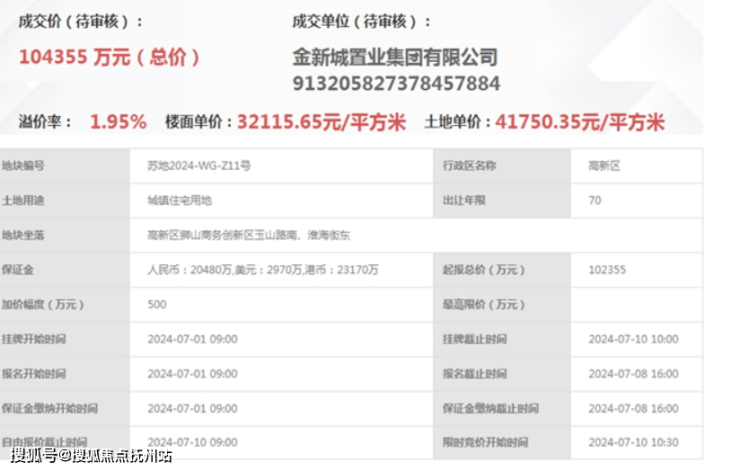Image resolution: width=740 pixels, height=471 pixels.
Task: Click the 最高限价（万元） header cell
Action: point(502,304)
